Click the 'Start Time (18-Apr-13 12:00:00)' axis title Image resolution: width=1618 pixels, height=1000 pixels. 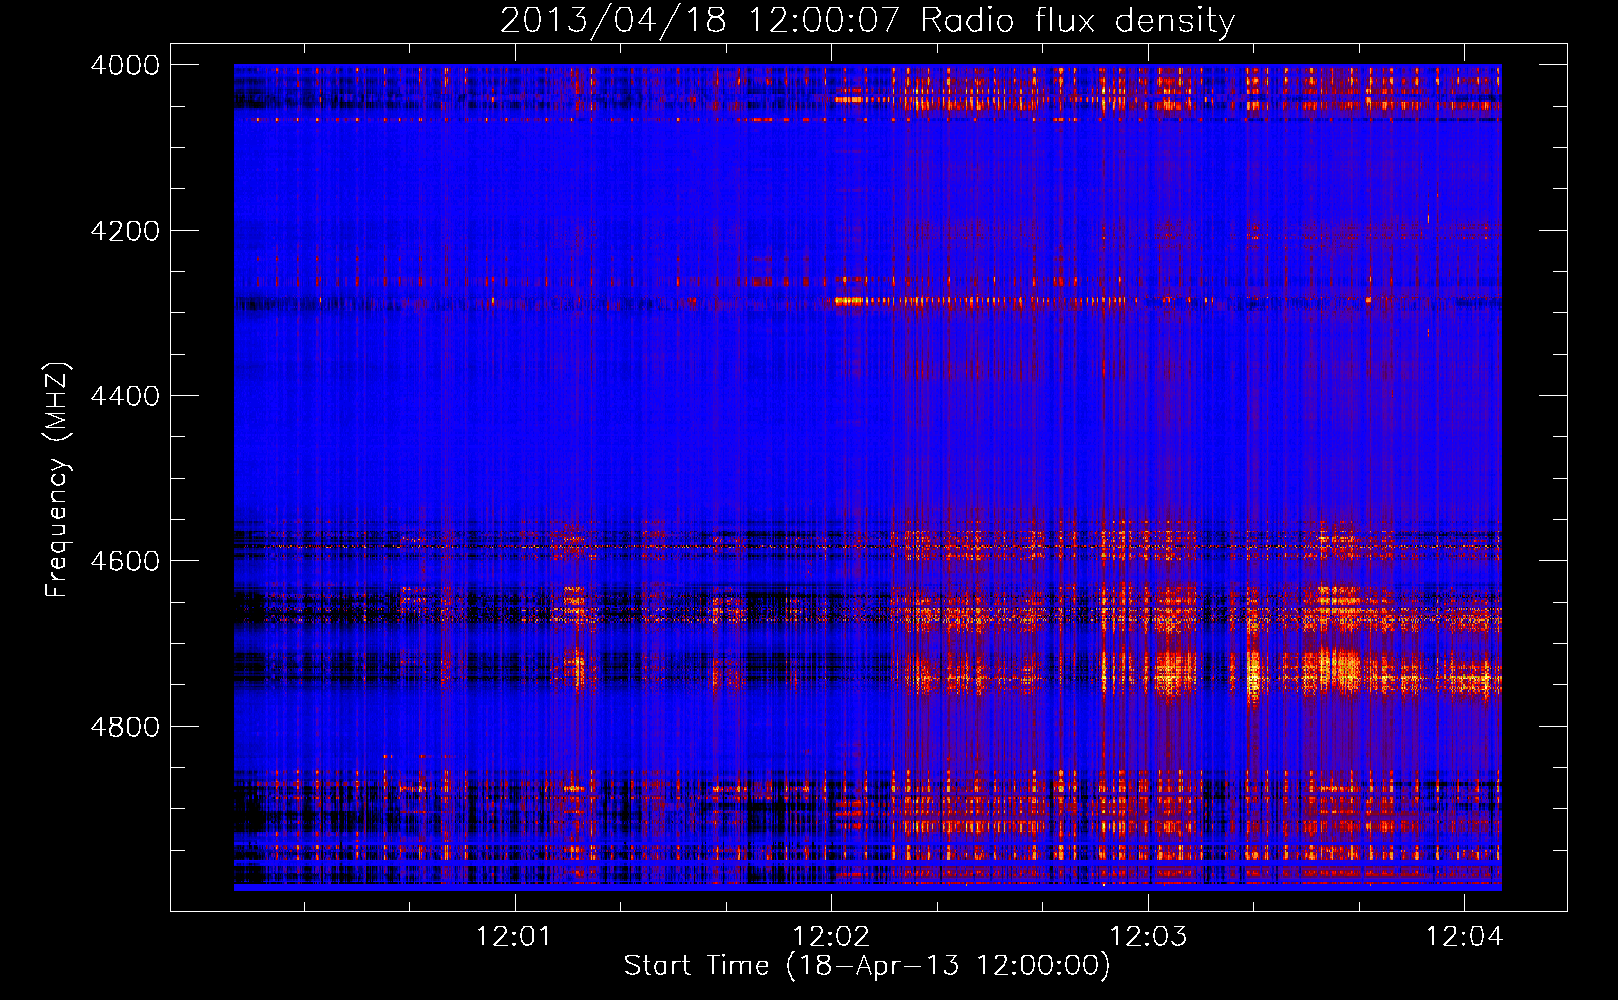tap(867, 966)
